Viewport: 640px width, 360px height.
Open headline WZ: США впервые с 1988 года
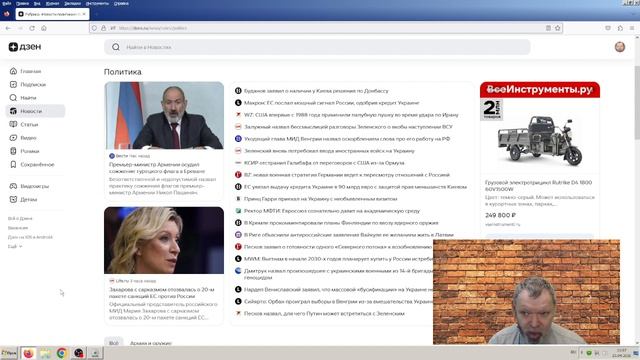[x=351, y=115]
